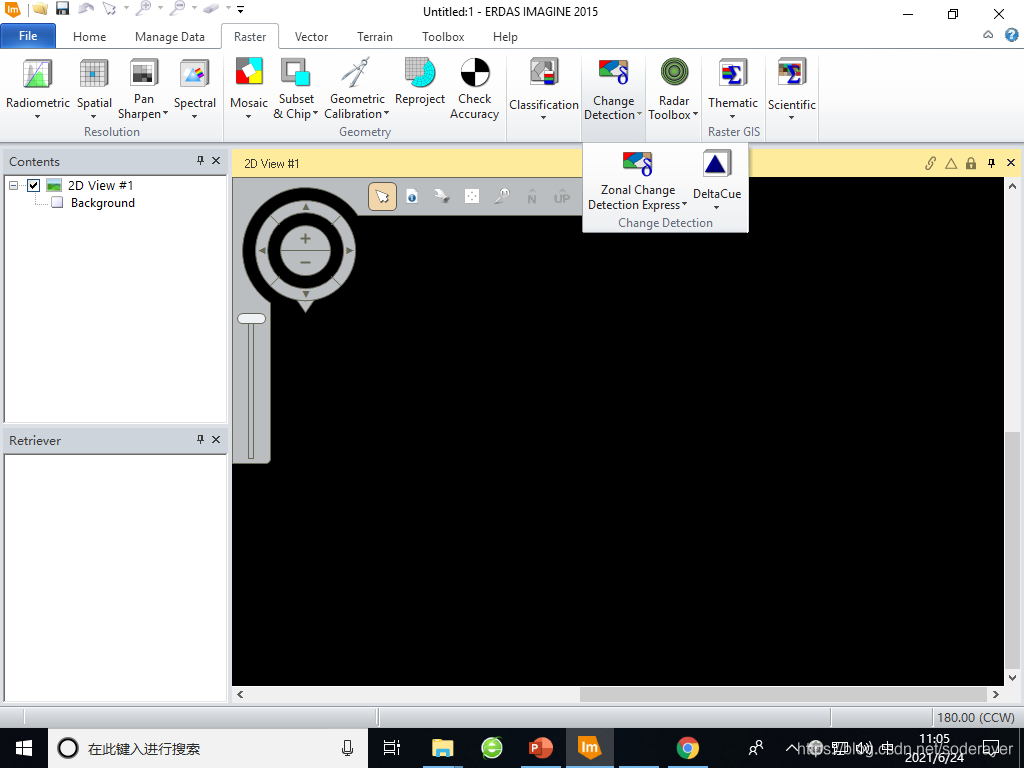Viewport: 1024px width, 768px height.
Task: Click the zoom out magnifier in quick access toolbar
Action: click(x=176, y=8)
